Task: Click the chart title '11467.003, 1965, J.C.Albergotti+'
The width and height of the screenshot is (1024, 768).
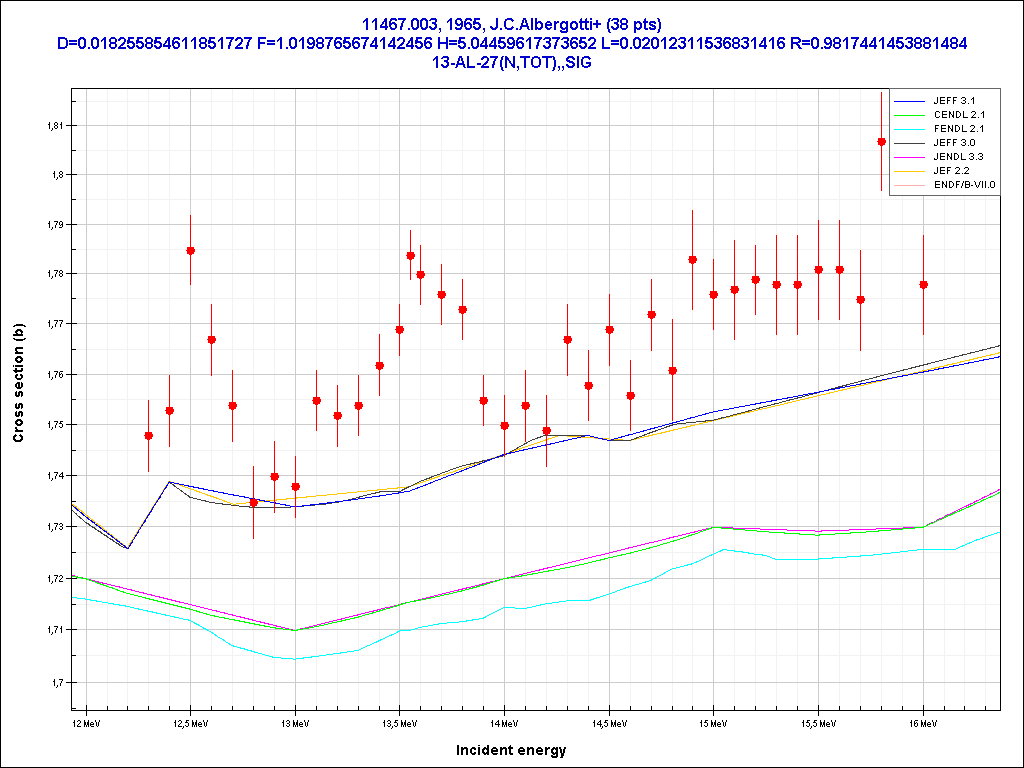Action: point(511,24)
